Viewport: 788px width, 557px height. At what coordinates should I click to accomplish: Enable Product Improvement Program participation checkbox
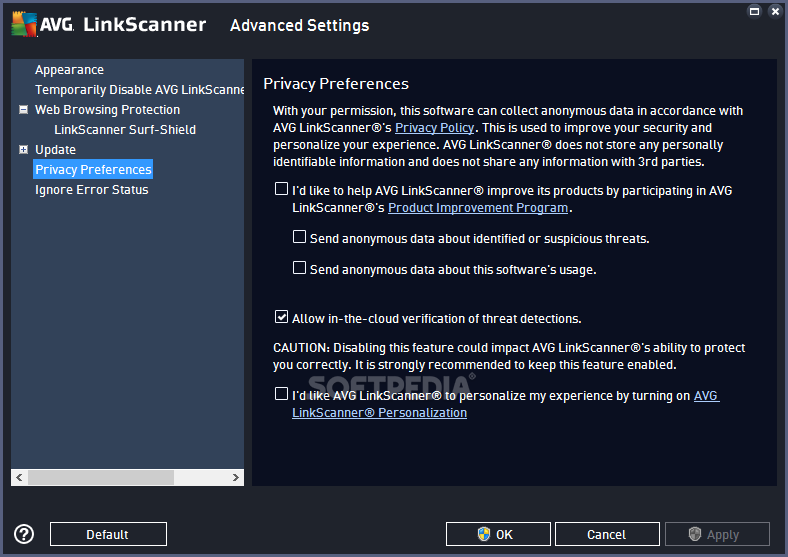tap(281, 189)
